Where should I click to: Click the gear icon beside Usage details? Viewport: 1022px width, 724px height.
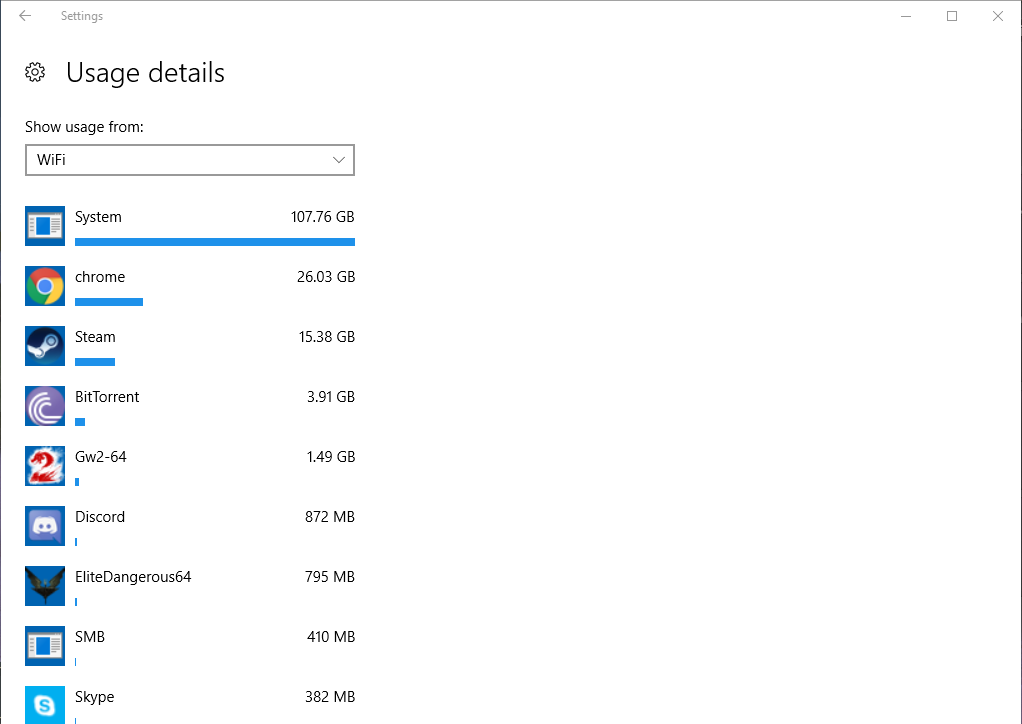(35, 72)
